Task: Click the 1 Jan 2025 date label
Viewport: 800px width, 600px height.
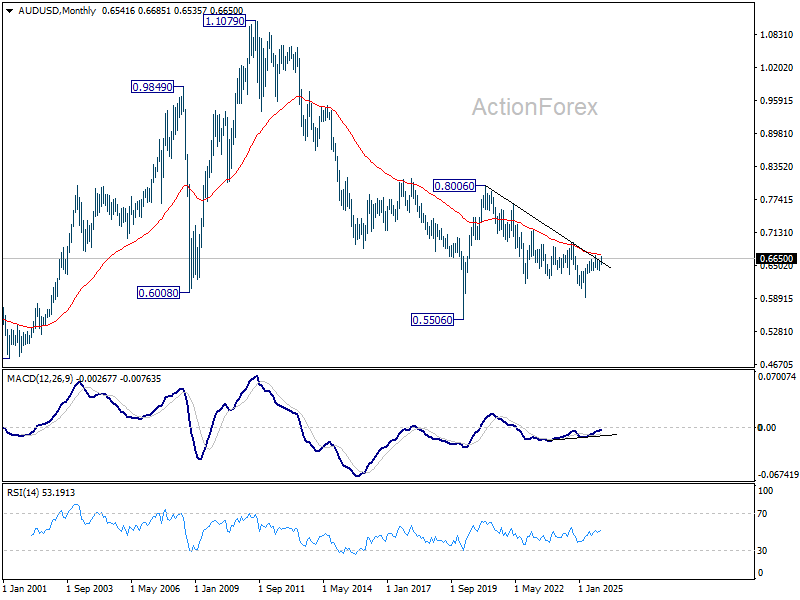Action: coord(601,588)
